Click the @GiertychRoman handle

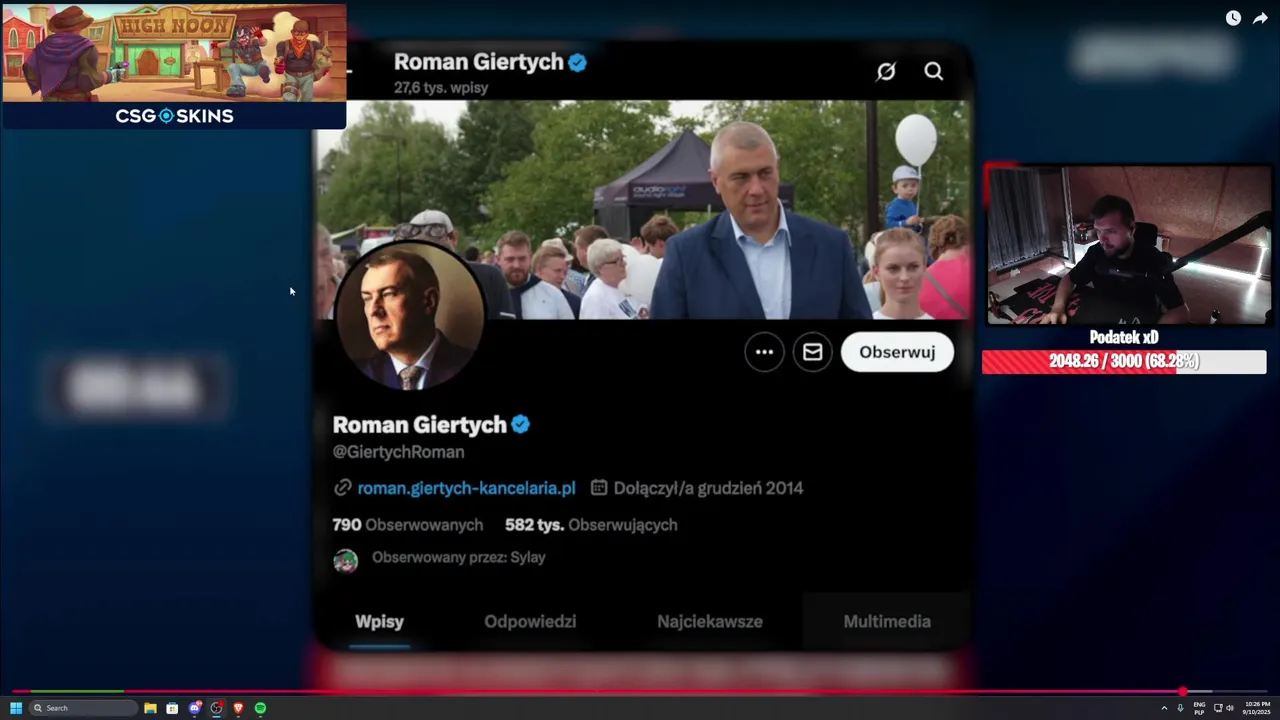[398, 452]
